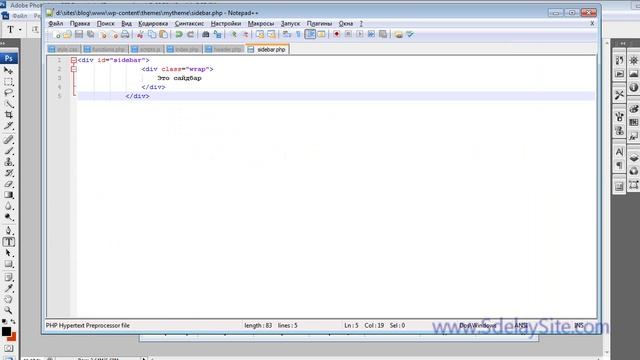Open the Photoshop Info panel icon
The image size is (640, 360).
click(x=634, y=87)
